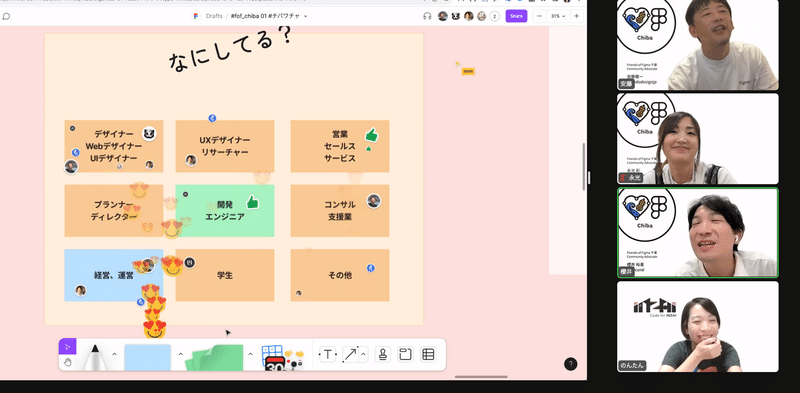Screen dimensions: 800x393
Task: Select the Section tool
Action: (x=405, y=354)
